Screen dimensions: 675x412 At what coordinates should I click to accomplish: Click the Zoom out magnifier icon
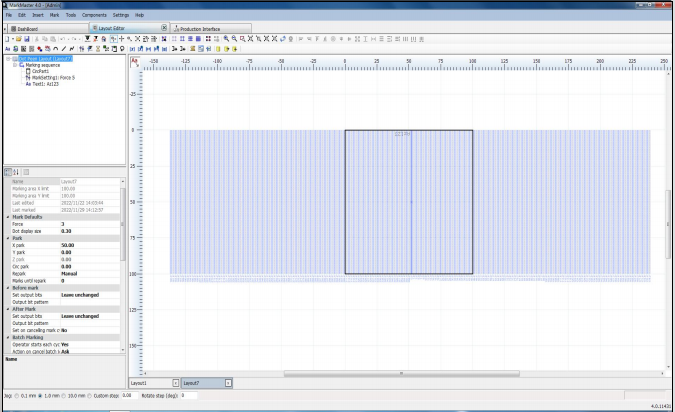pos(234,39)
